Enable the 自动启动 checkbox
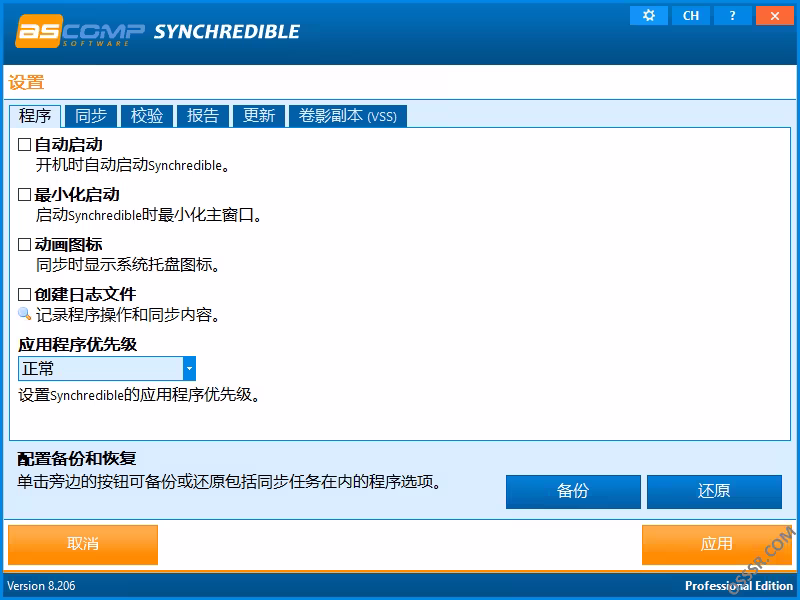Image resolution: width=800 pixels, height=600 pixels. pos(24,145)
